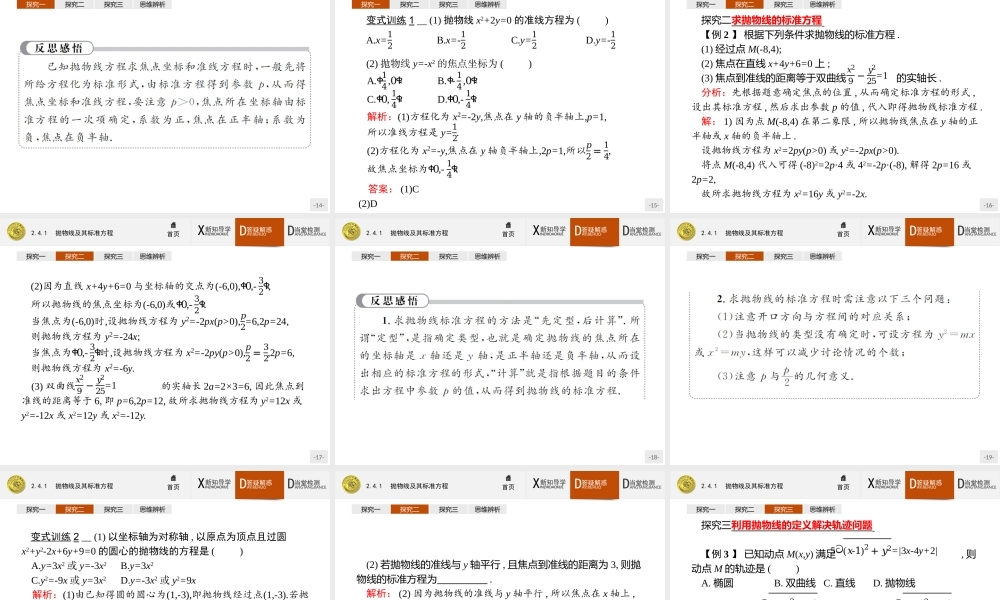Select D当堂检测 on the 例3 slide
The image size is (1000, 600).
976,483
